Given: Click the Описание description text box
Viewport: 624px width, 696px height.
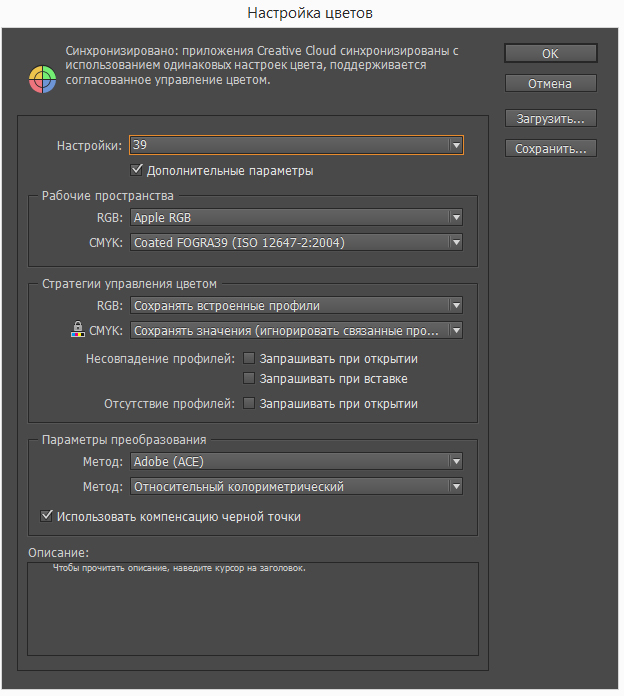Looking at the screenshot, I should coord(253,609).
